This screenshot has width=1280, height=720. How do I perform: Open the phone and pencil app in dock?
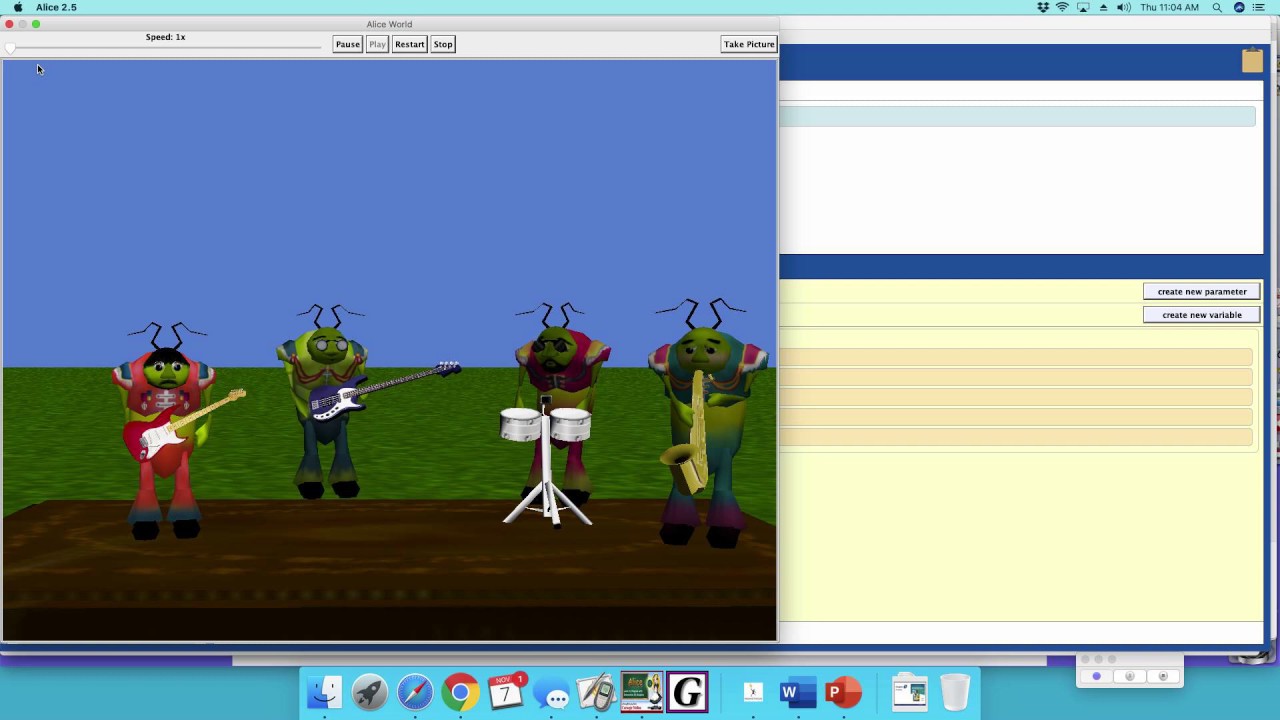coord(596,692)
